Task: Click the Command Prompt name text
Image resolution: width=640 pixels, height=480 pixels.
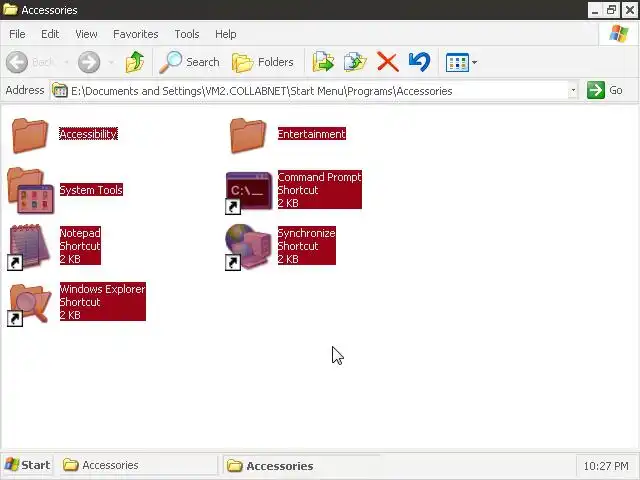Action: coord(320,177)
